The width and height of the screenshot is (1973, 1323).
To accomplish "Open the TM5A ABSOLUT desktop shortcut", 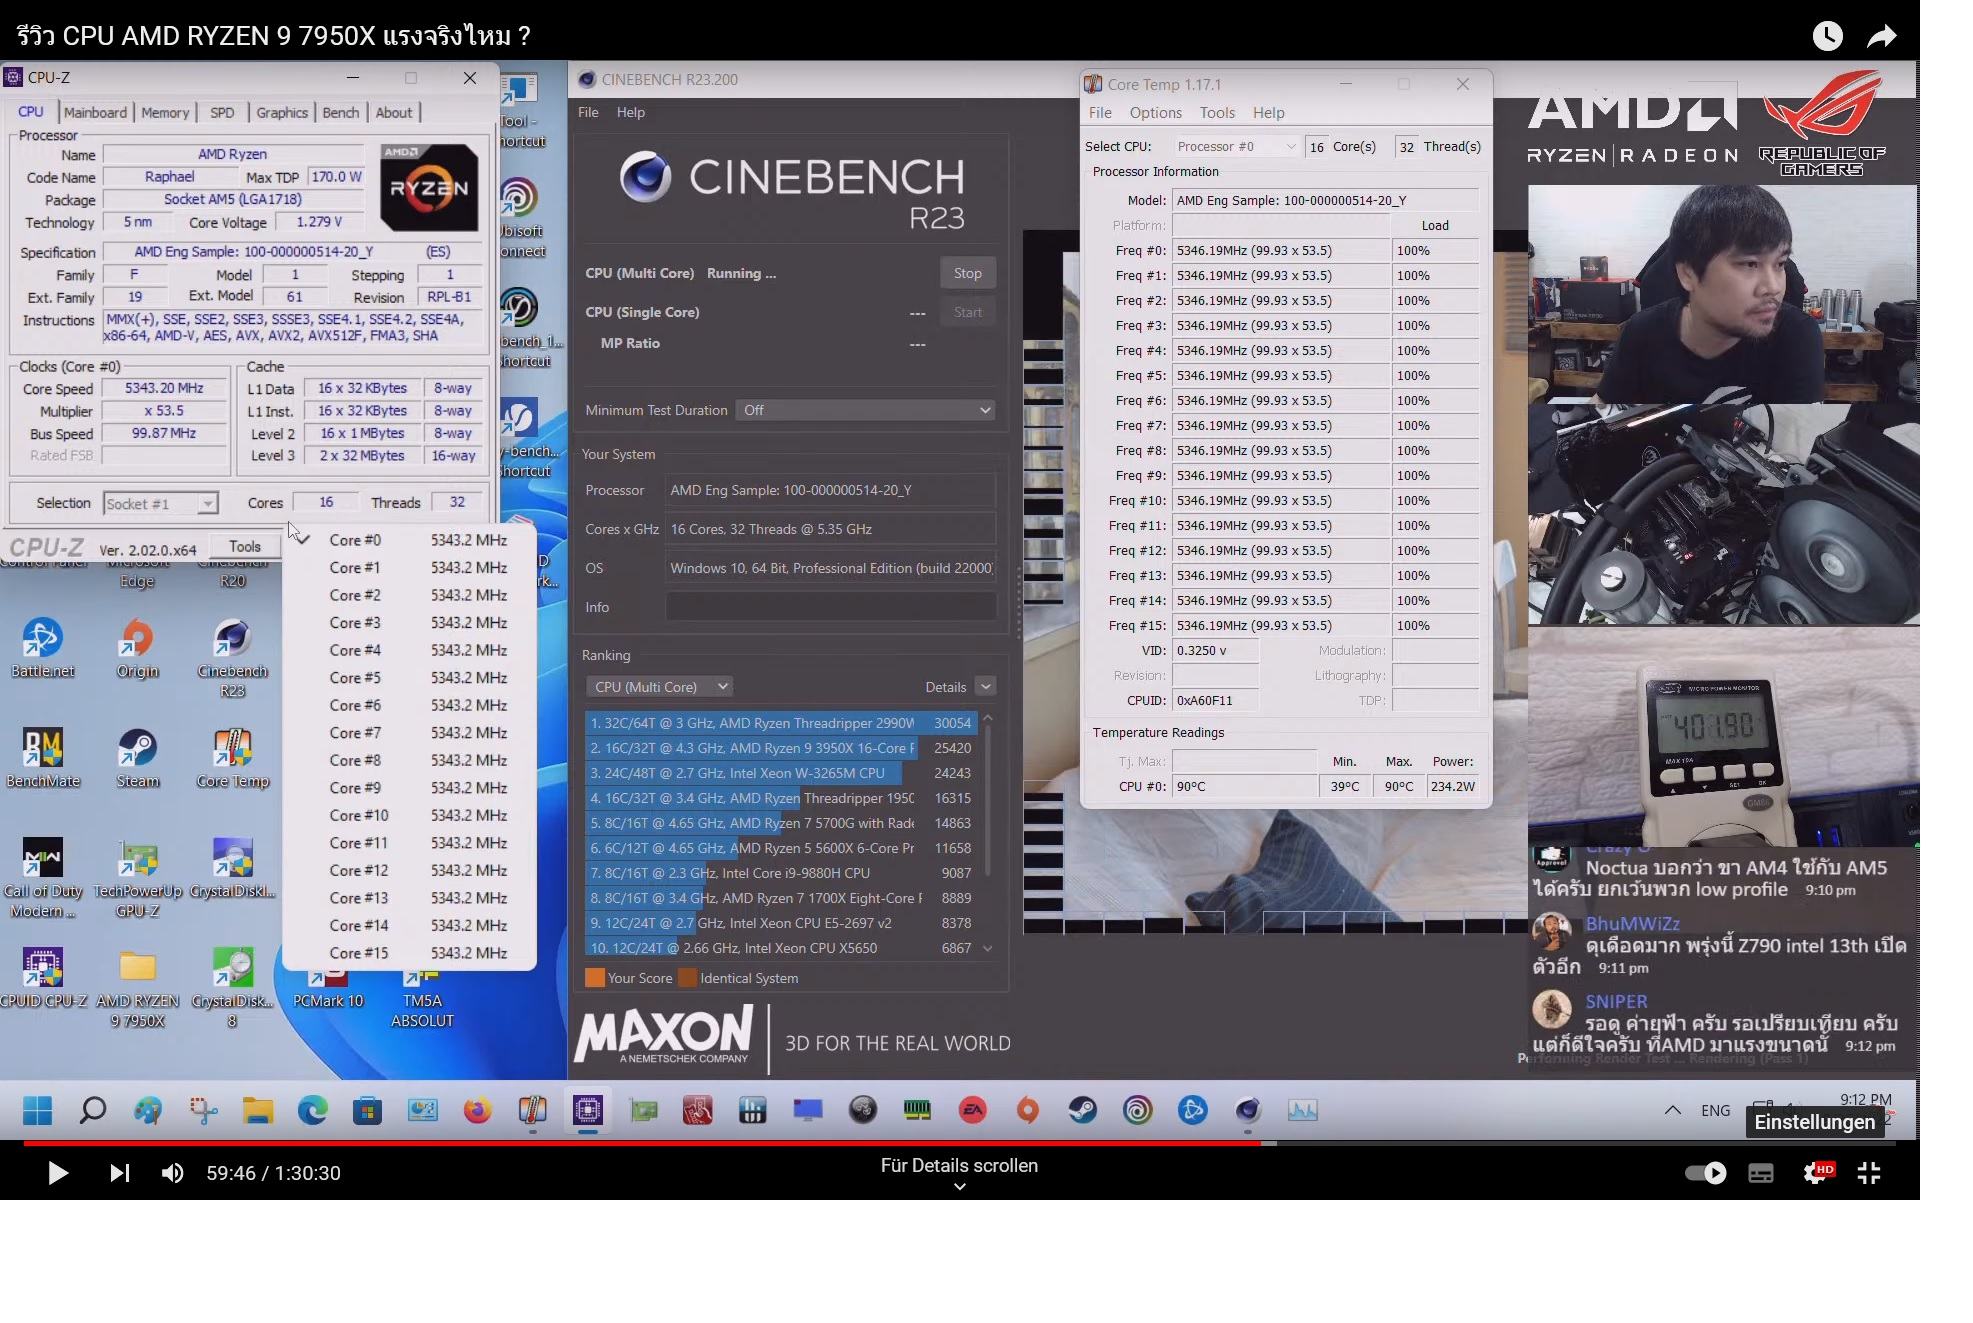I will pos(422,997).
